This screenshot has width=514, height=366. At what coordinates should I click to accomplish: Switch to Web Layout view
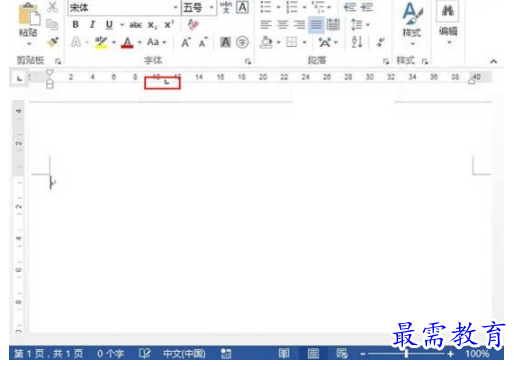[x=342, y=353]
